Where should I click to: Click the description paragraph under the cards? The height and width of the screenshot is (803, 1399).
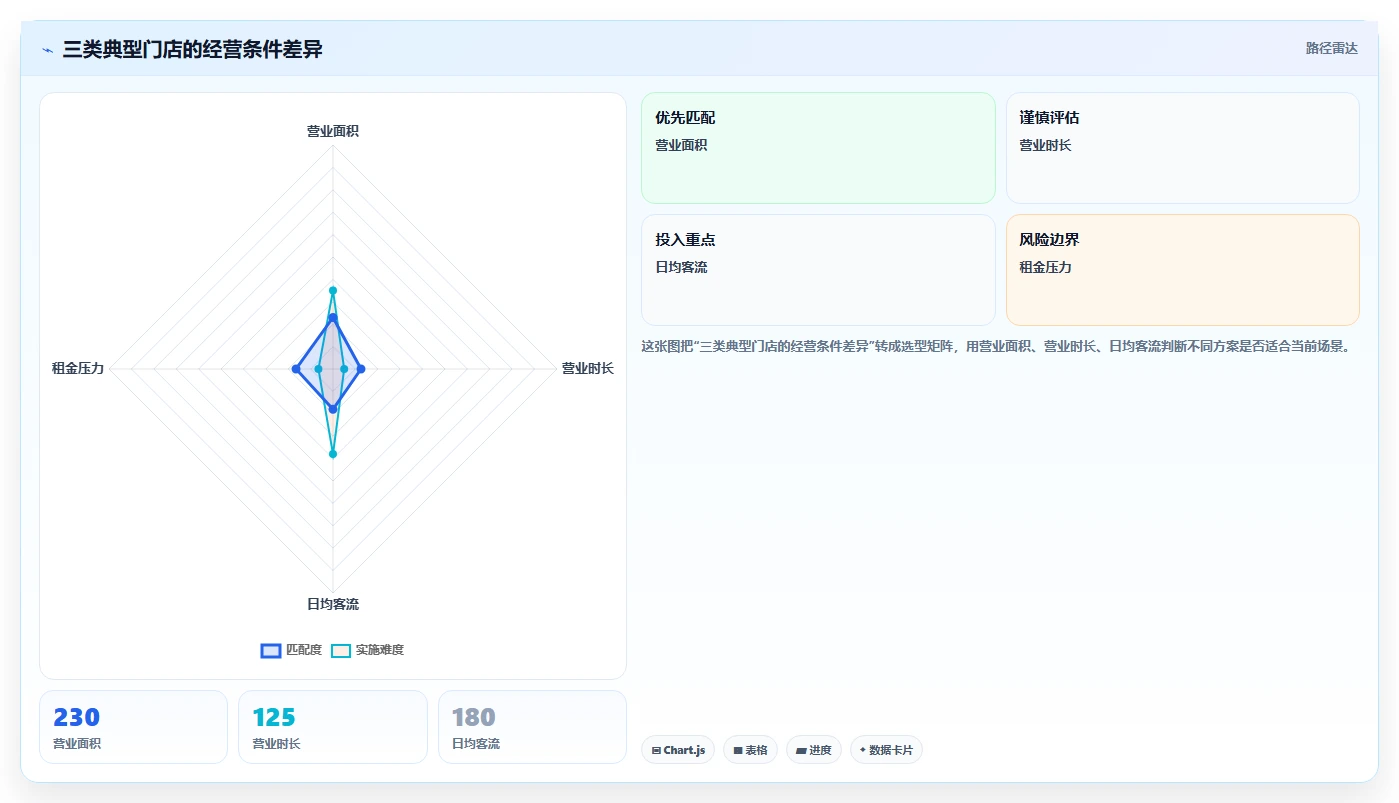point(996,347)
